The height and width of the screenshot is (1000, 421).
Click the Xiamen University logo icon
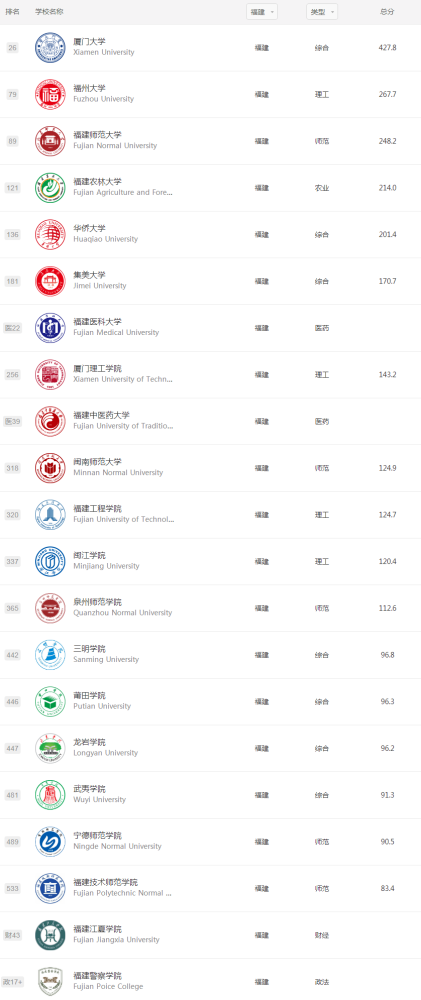[x=50, y=48]
